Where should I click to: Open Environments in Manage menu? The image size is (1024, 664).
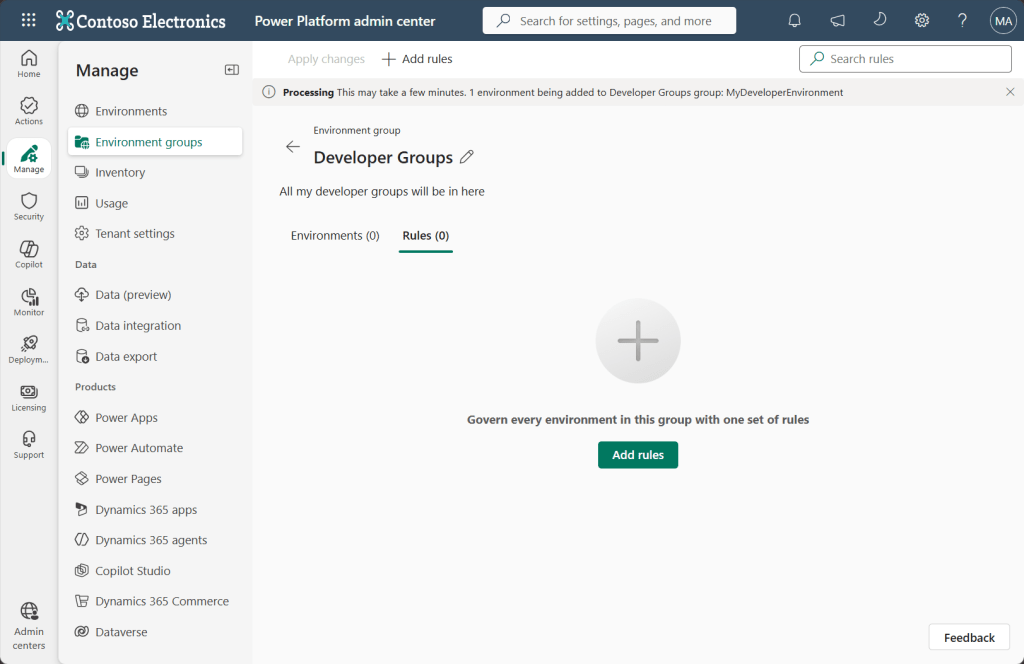click(x=155, y=111)
